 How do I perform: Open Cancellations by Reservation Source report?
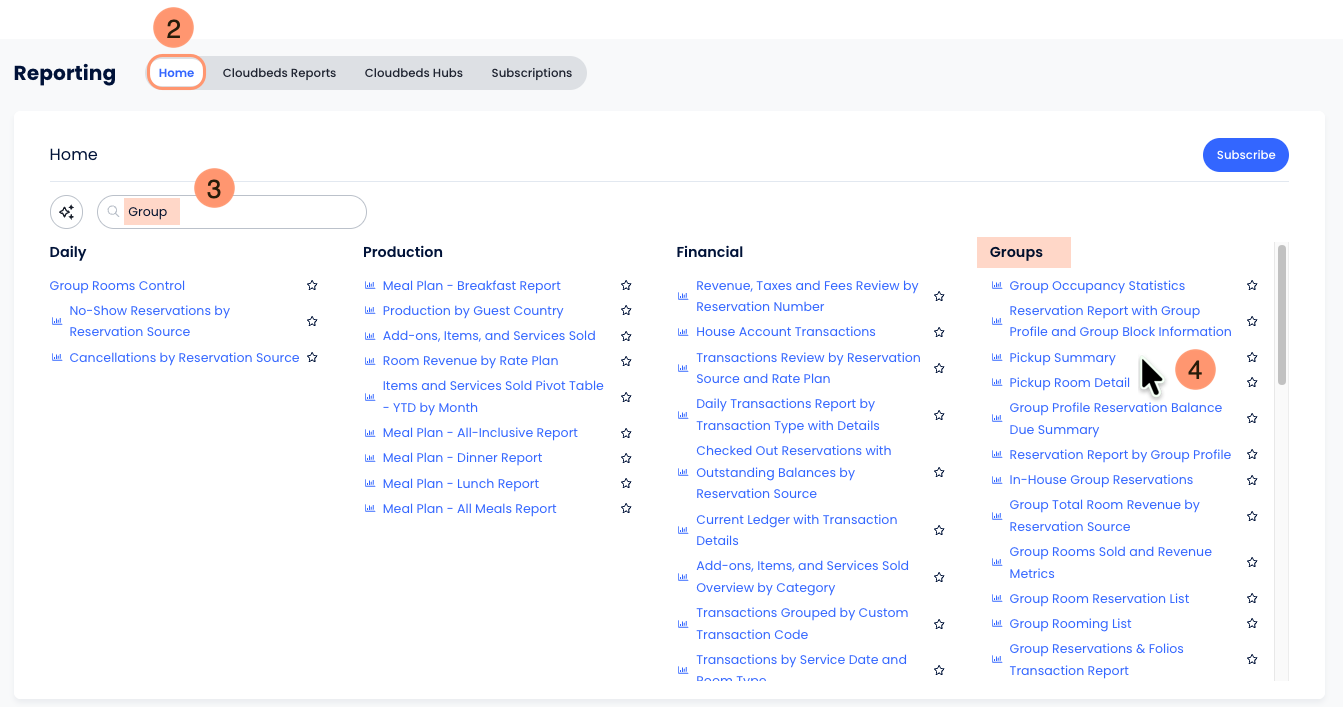click(x=184, y=358)
